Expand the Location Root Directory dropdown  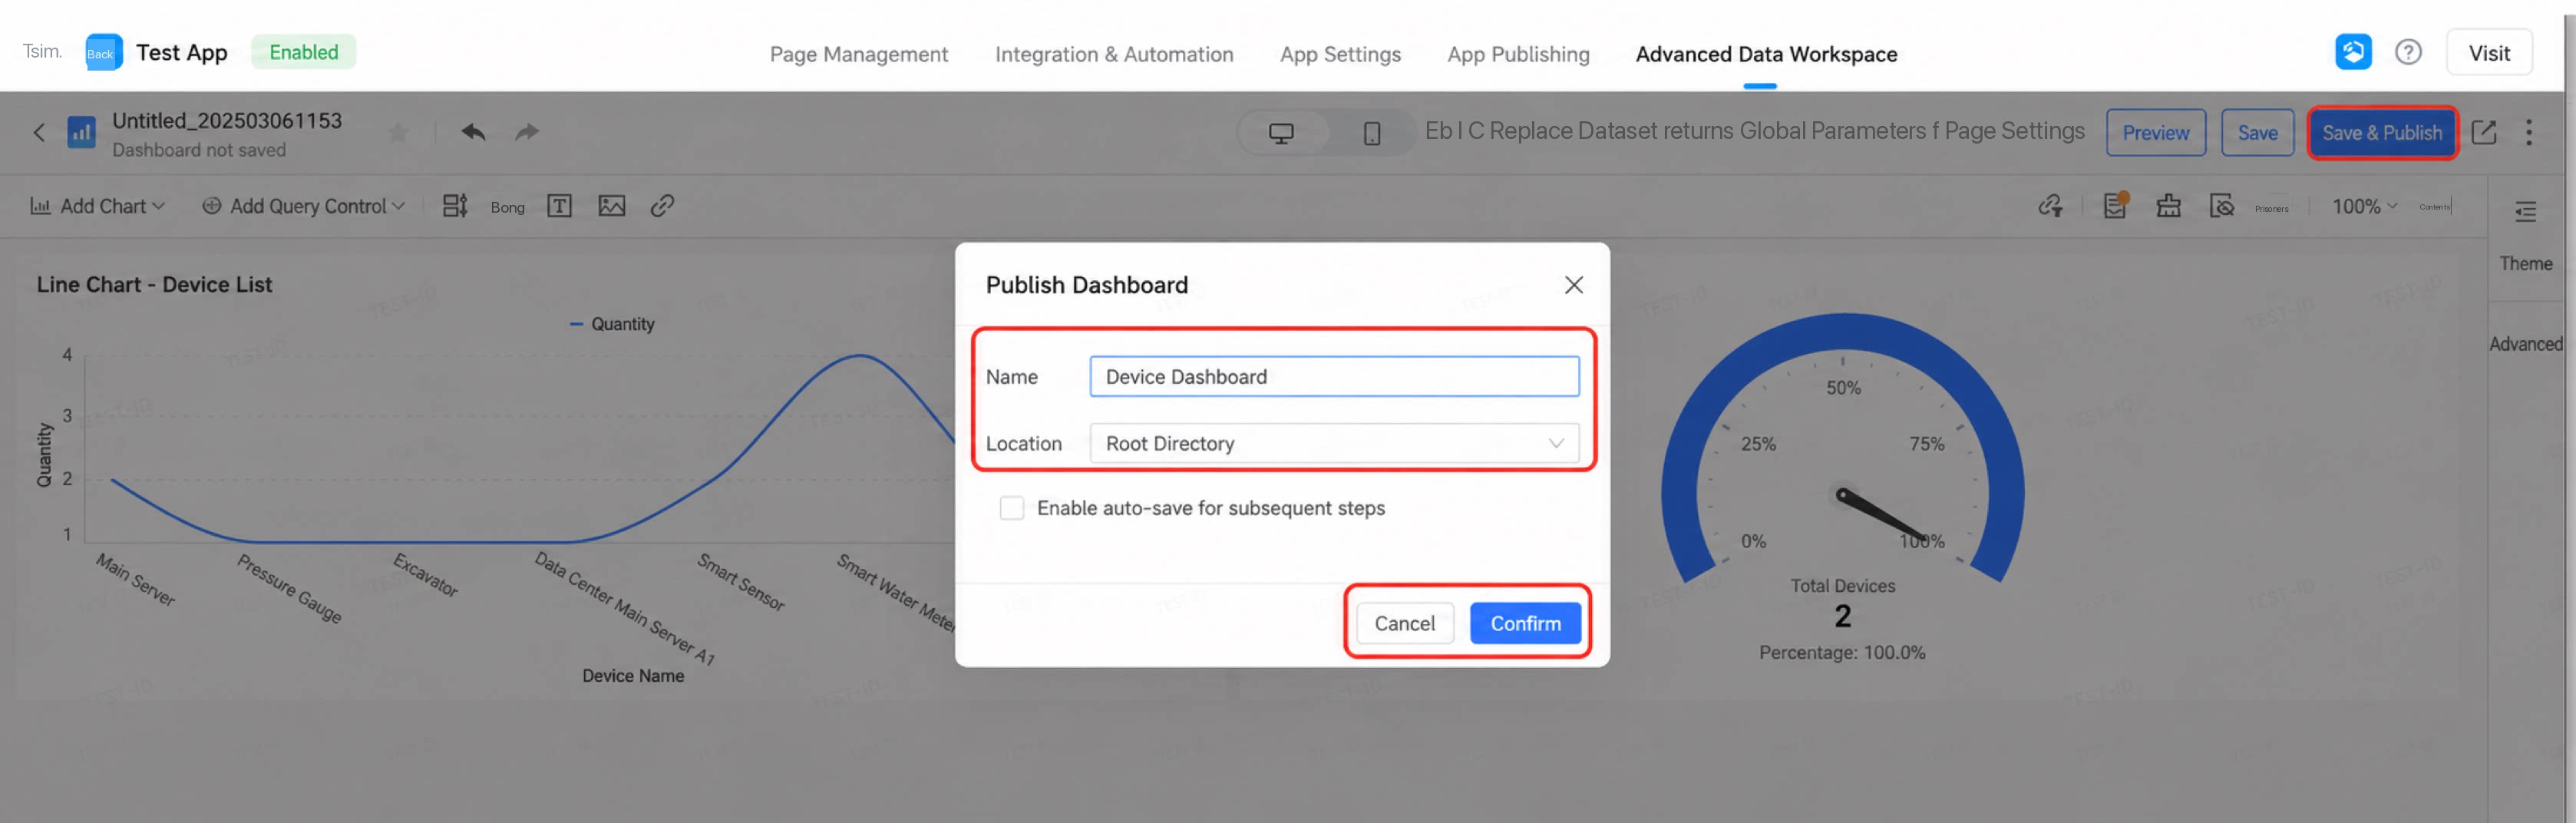coord(1334,443)
